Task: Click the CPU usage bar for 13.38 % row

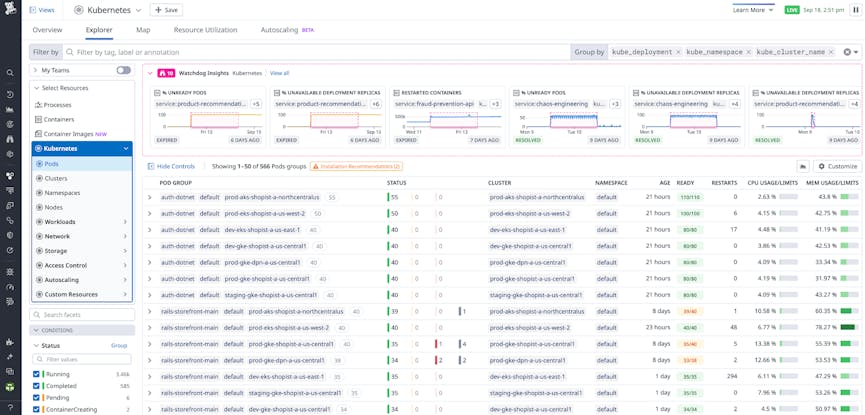Action: (789, 344)
